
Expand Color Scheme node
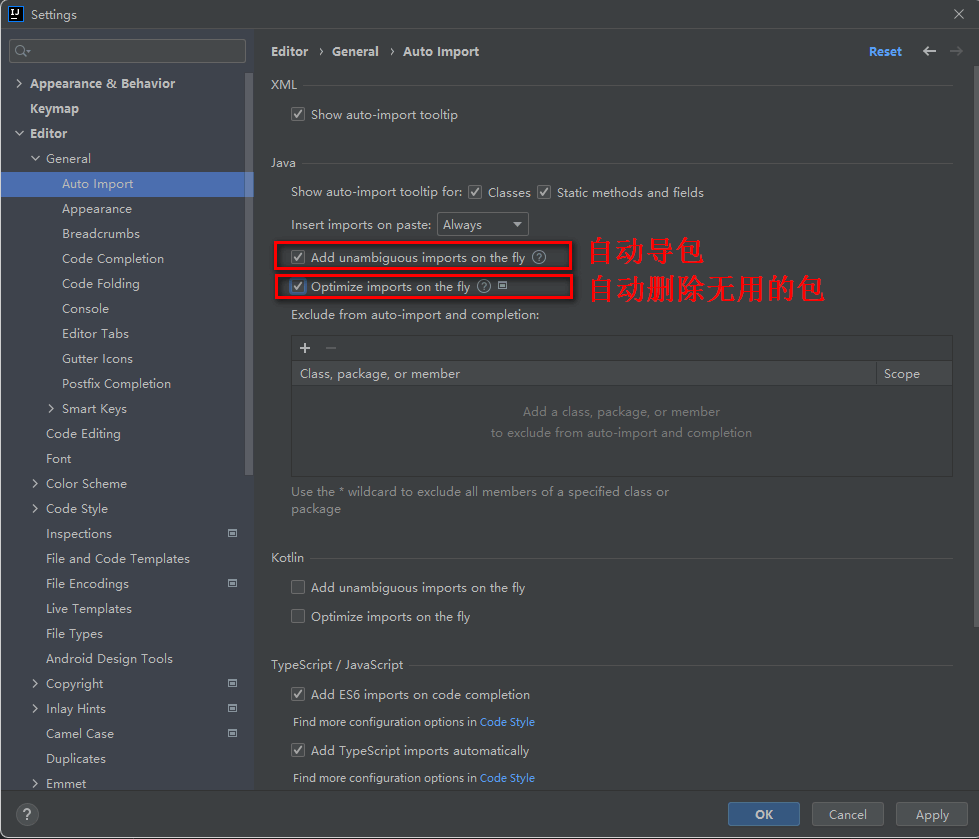click(x=35, y=483)
